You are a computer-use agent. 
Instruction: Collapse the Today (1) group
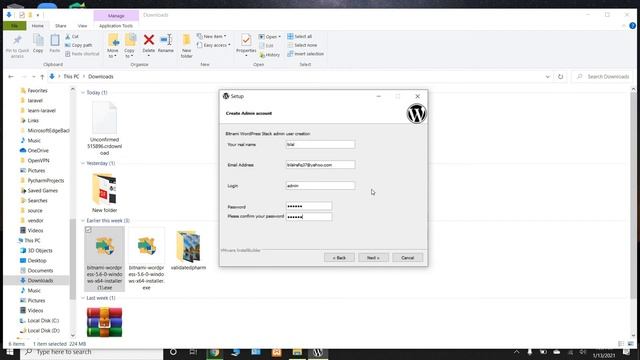pos(83,93)
